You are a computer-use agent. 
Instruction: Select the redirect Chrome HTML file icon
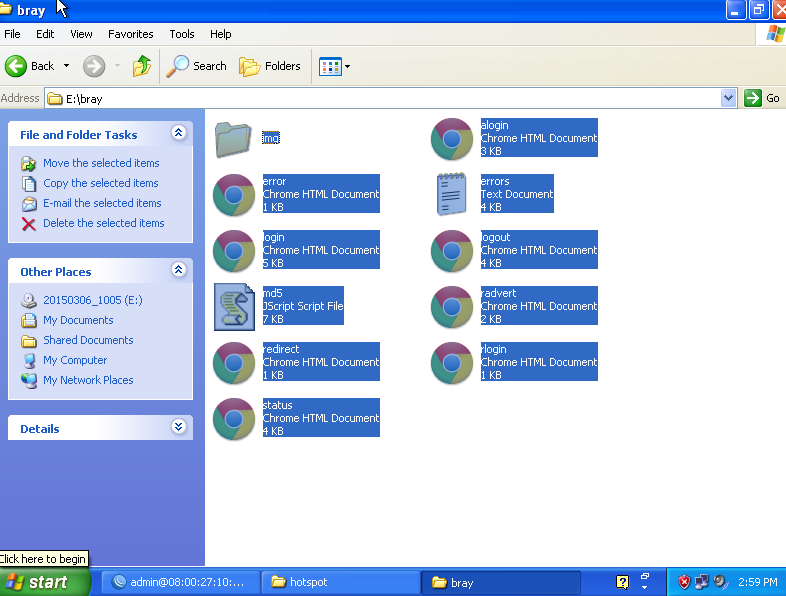[234, 363]
